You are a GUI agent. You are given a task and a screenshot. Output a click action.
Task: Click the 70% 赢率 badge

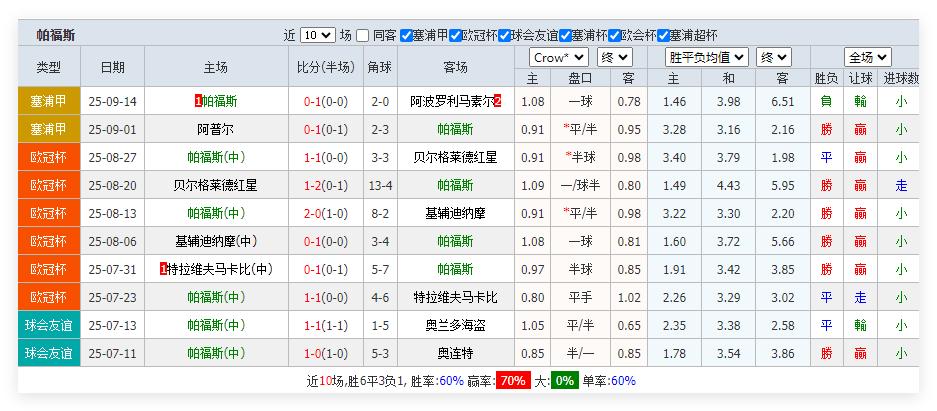(x=513, y=381)
